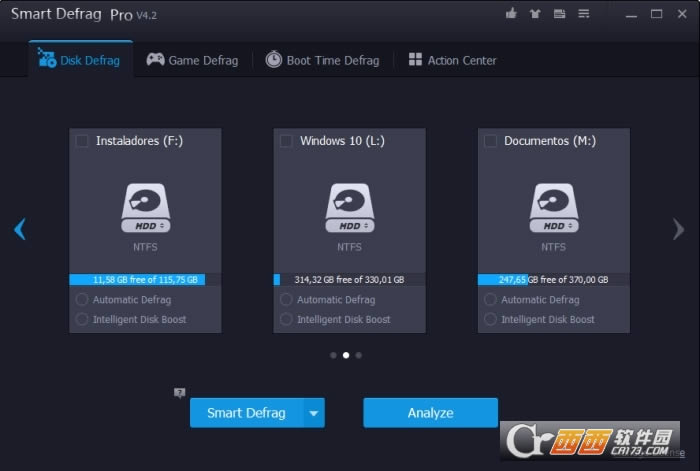Screen dimensions: 700x471
Task: Click the Instaladores (F:) HDD drive icon
Action: tap(146, 208)
